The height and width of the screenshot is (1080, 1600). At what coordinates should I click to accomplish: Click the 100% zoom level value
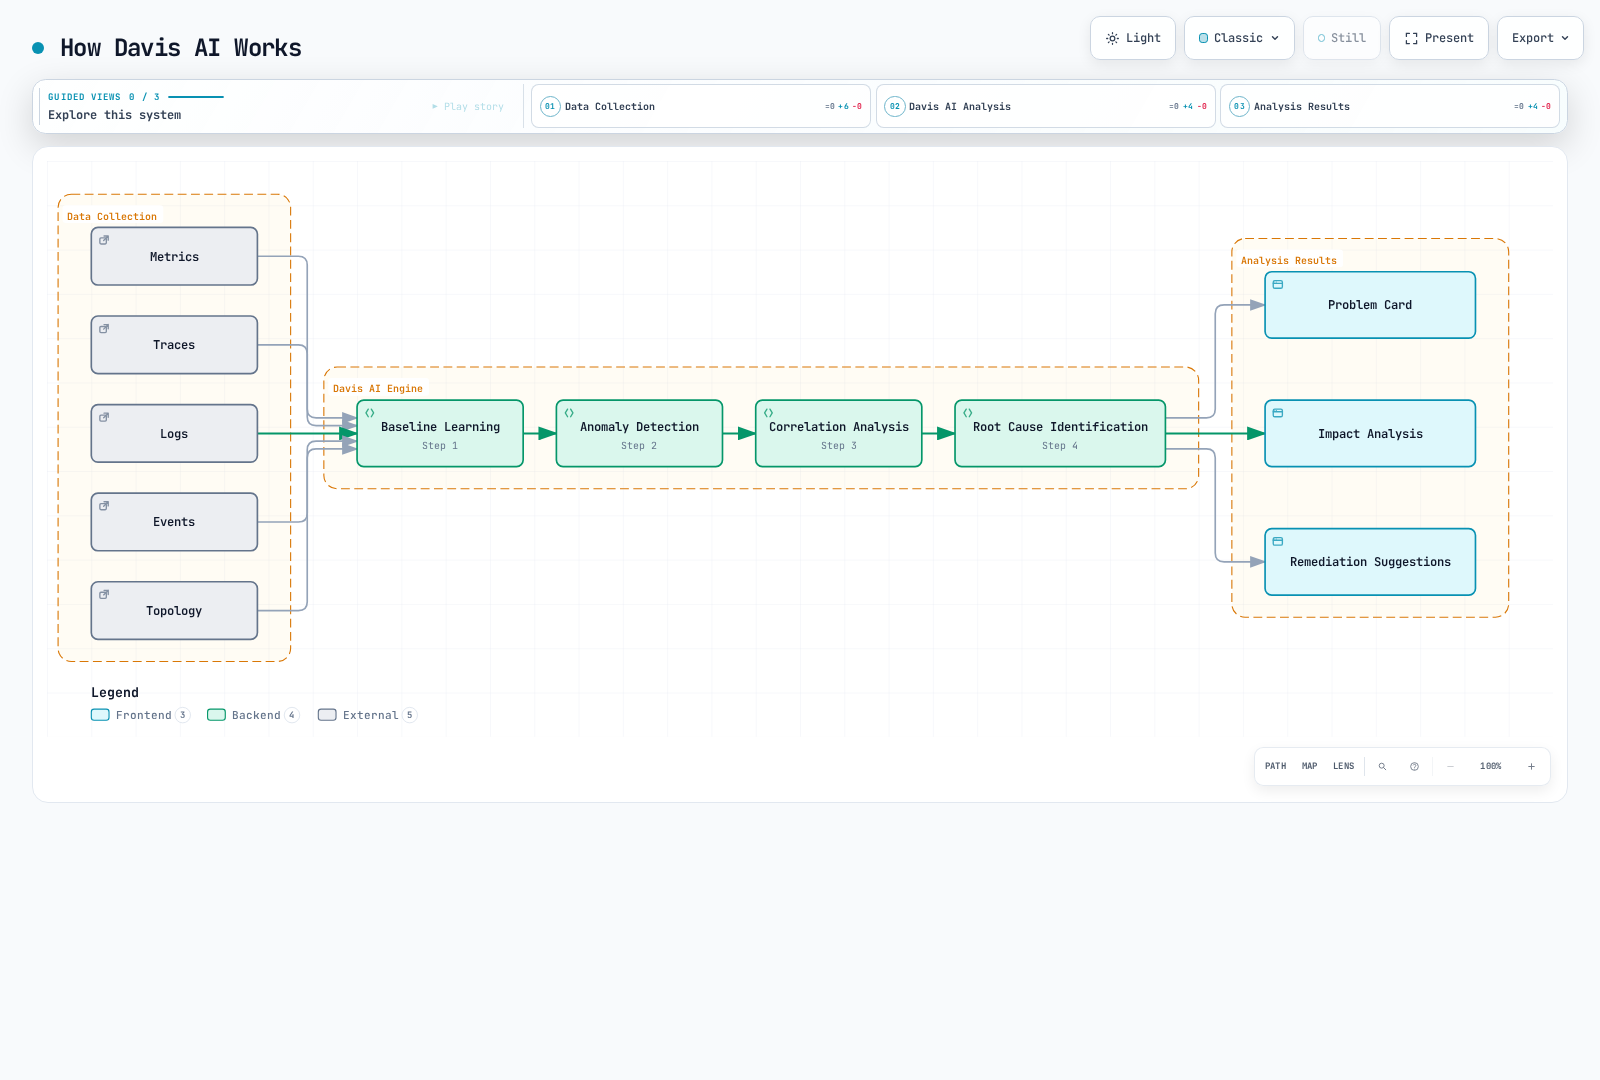1491,767
